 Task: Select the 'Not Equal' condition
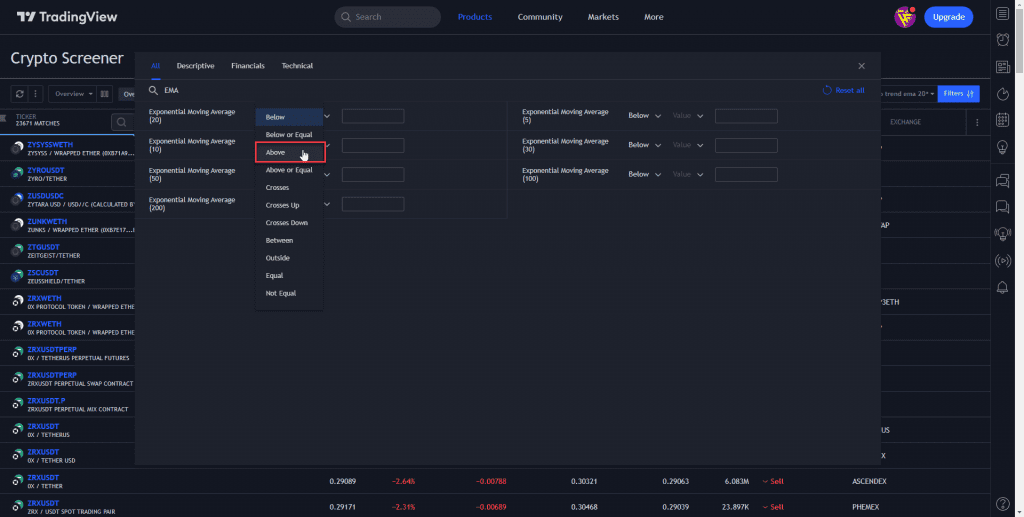[289, 293]
